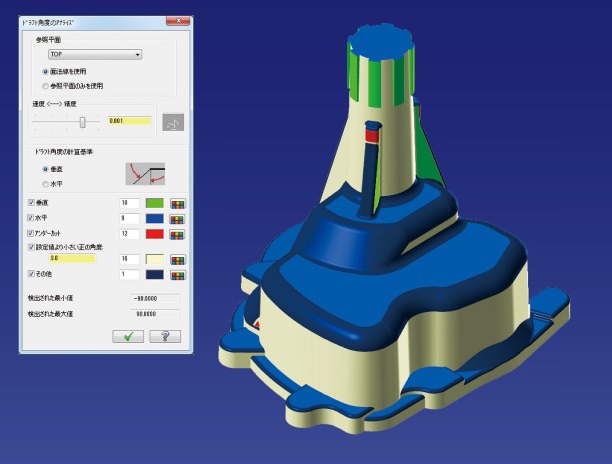This screenshot has width=612, height=464.
Task: Open color palette for 垂直 row
Action: [x=179, y=204]
